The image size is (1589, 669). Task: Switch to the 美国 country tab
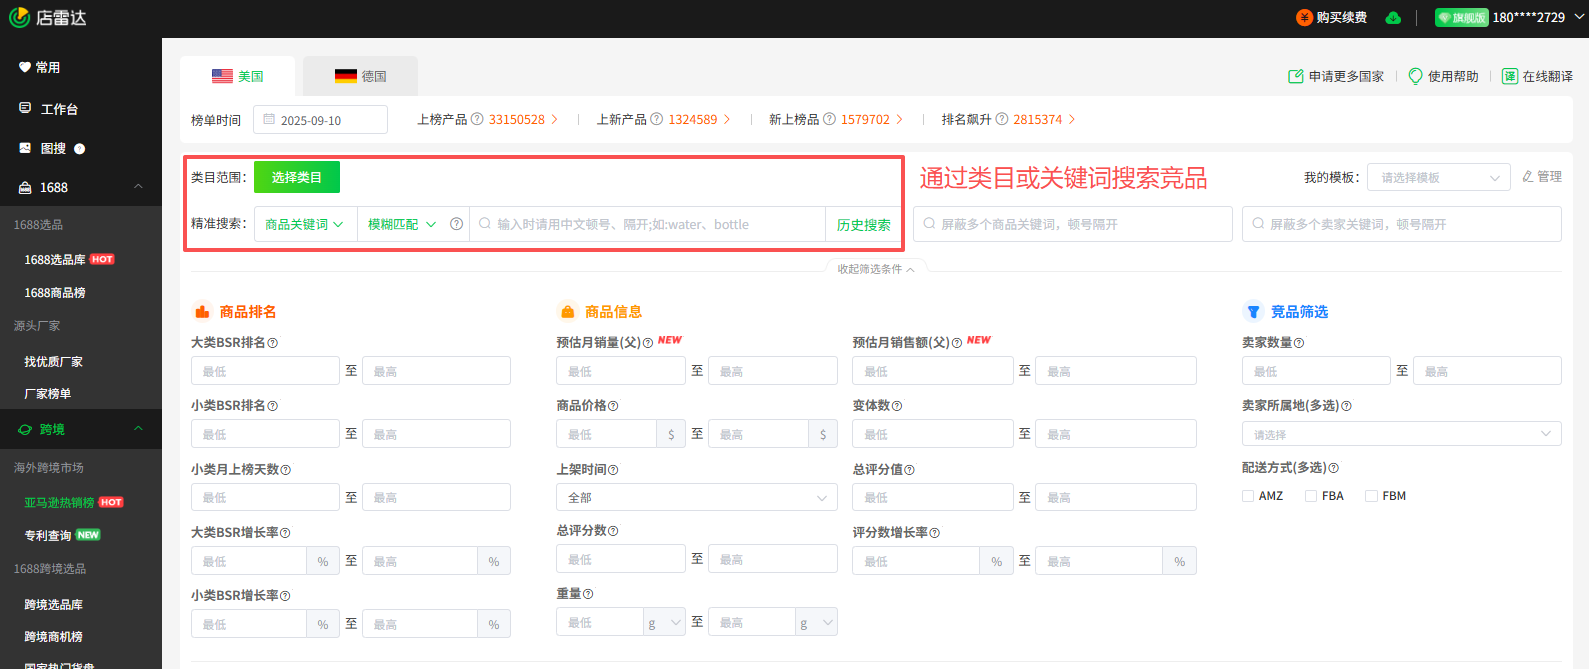(x=238, y=76)
